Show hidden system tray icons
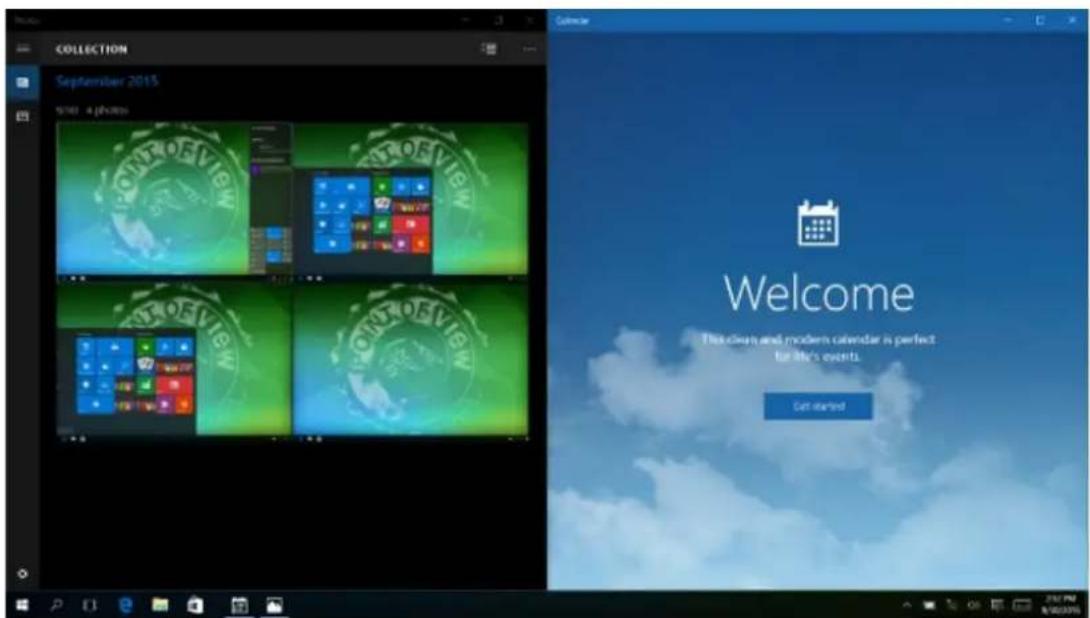Image resolution: width=1090 pixels, height=618 pixels. (907, 605)
